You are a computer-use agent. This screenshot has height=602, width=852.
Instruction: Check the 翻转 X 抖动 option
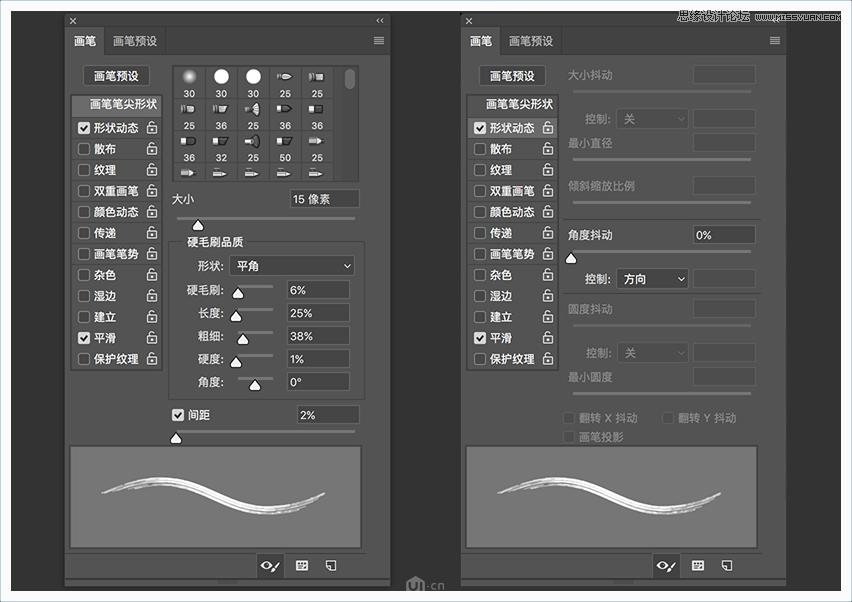[x=569, y=419]
